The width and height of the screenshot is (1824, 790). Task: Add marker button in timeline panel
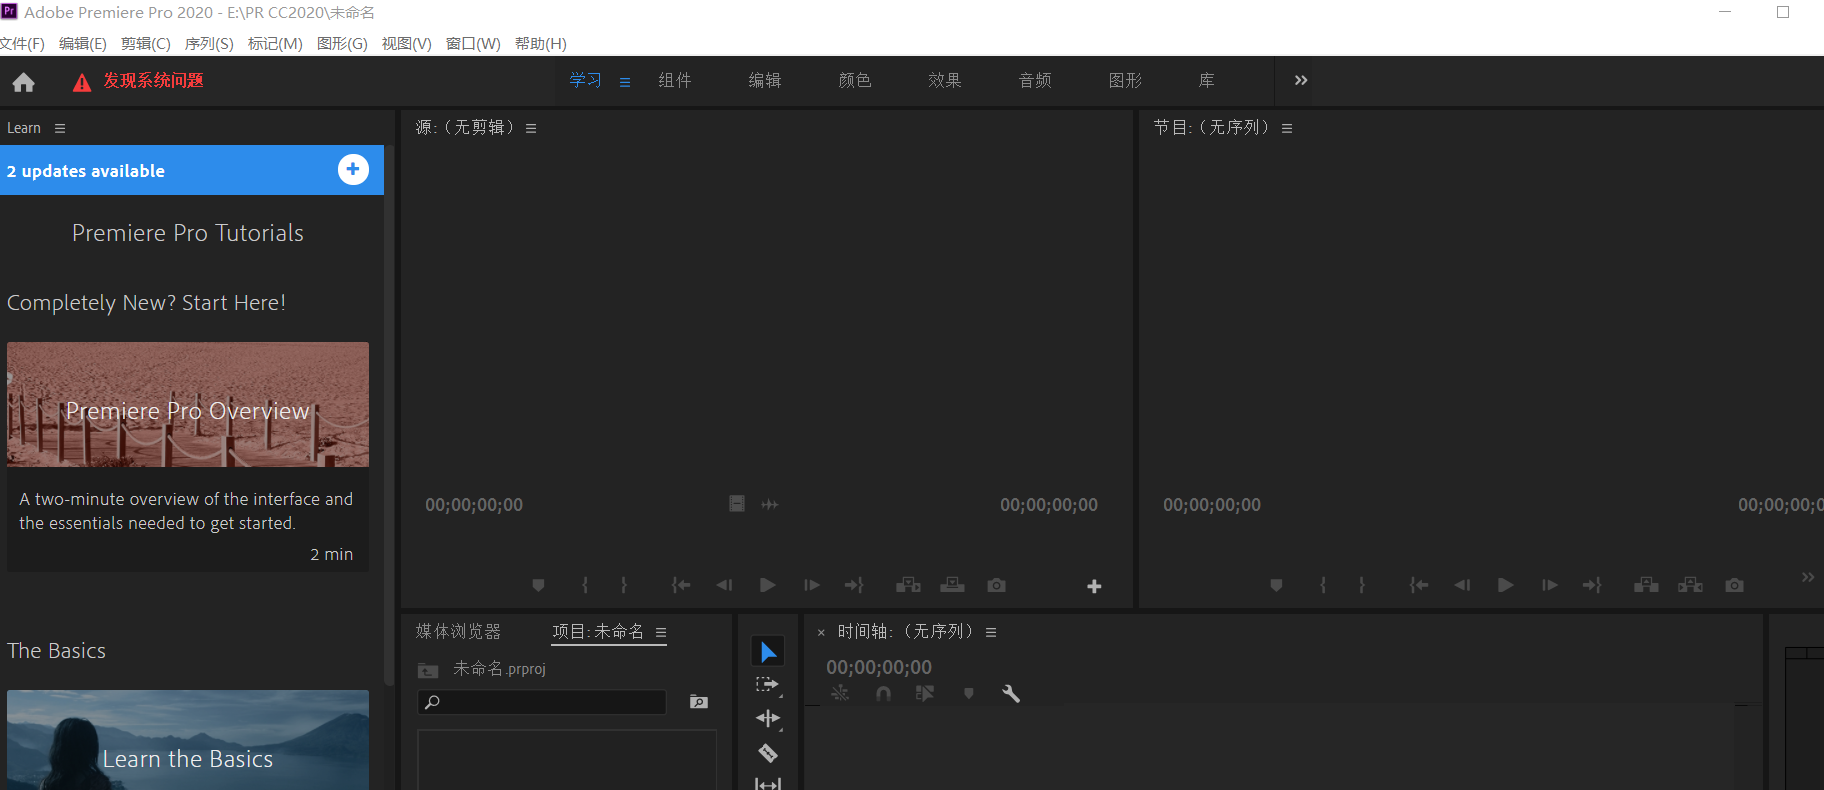968,693
